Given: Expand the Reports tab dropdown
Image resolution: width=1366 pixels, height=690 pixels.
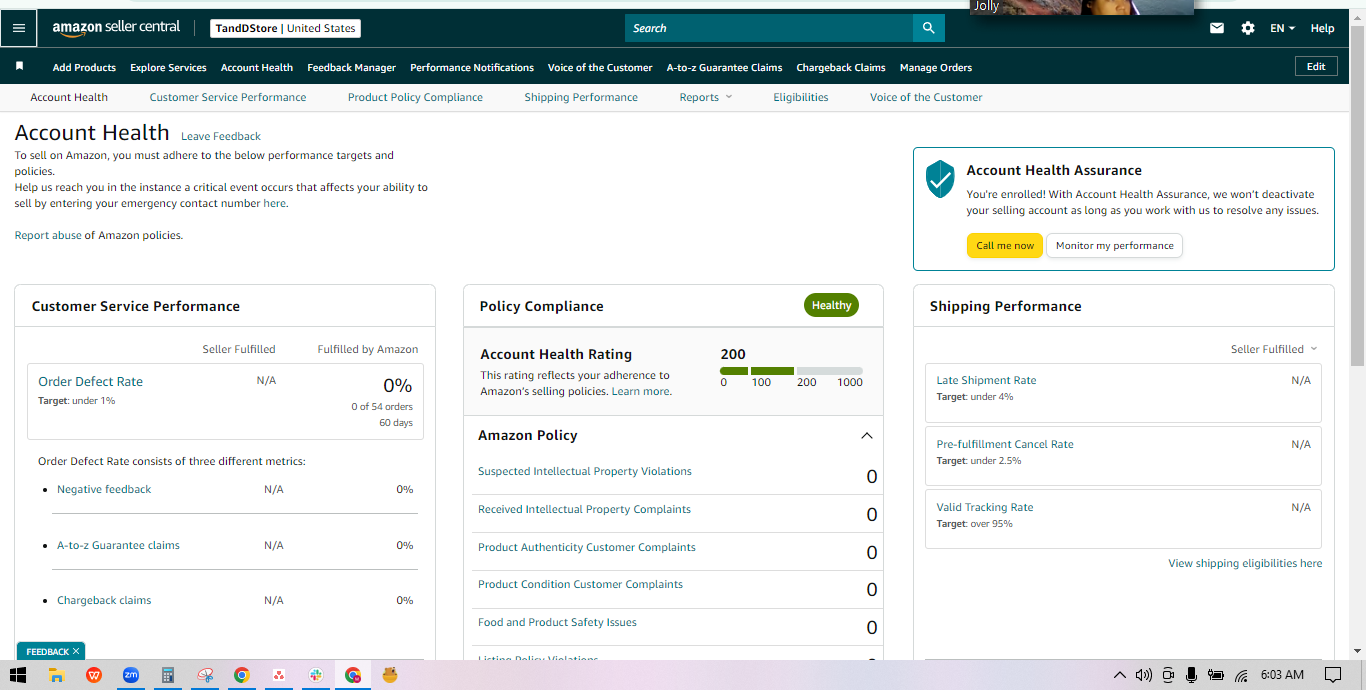Looking at the screenshot, I should click(706, 97).
